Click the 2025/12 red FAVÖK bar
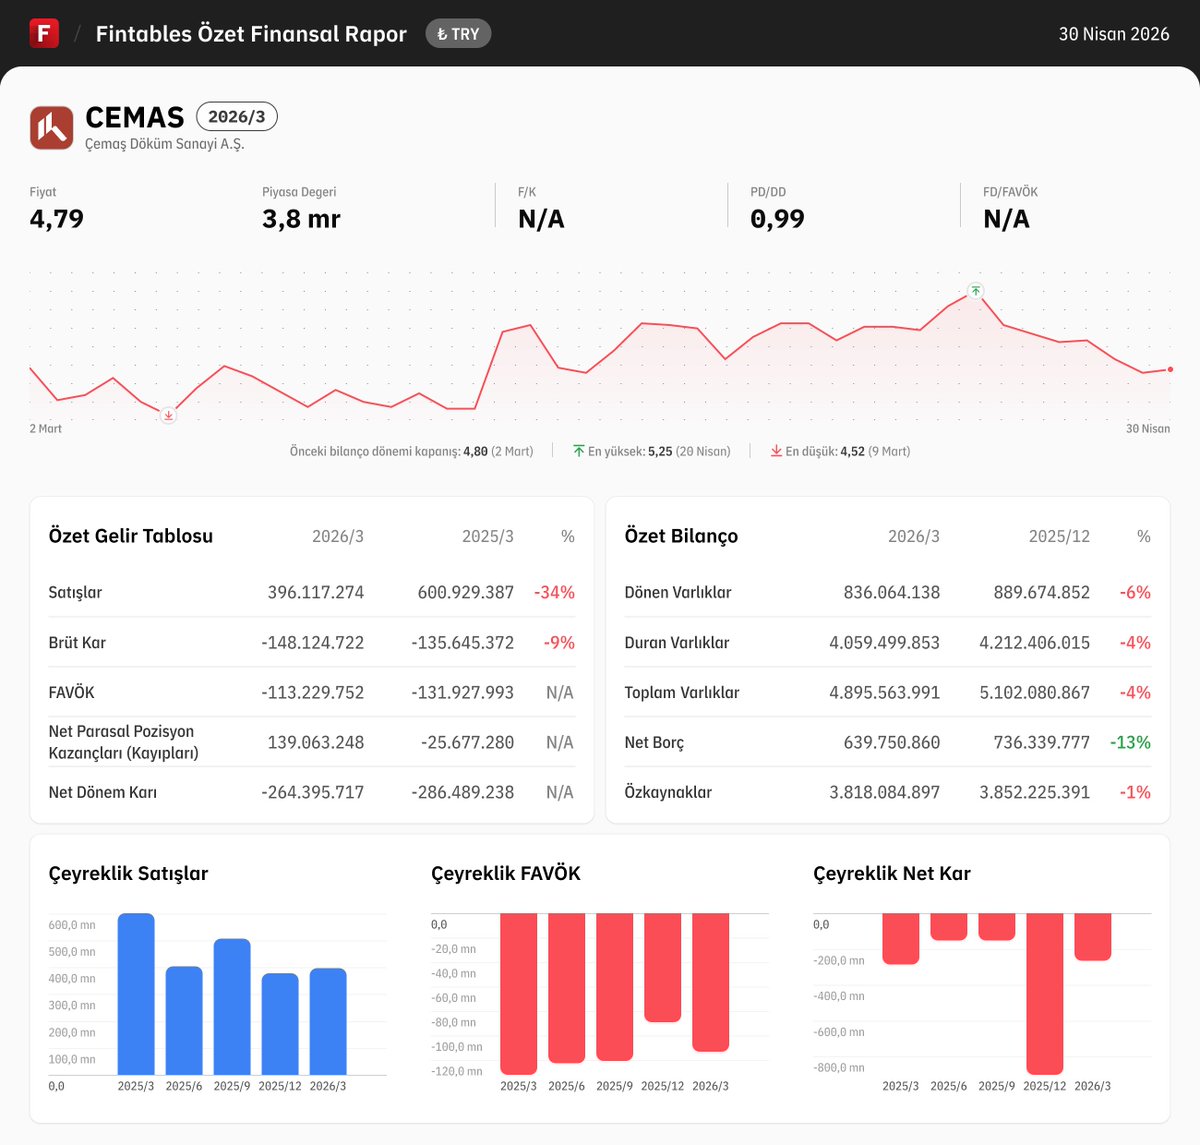This screenshot has width=1200, height=1145. (x=663, y=967)
